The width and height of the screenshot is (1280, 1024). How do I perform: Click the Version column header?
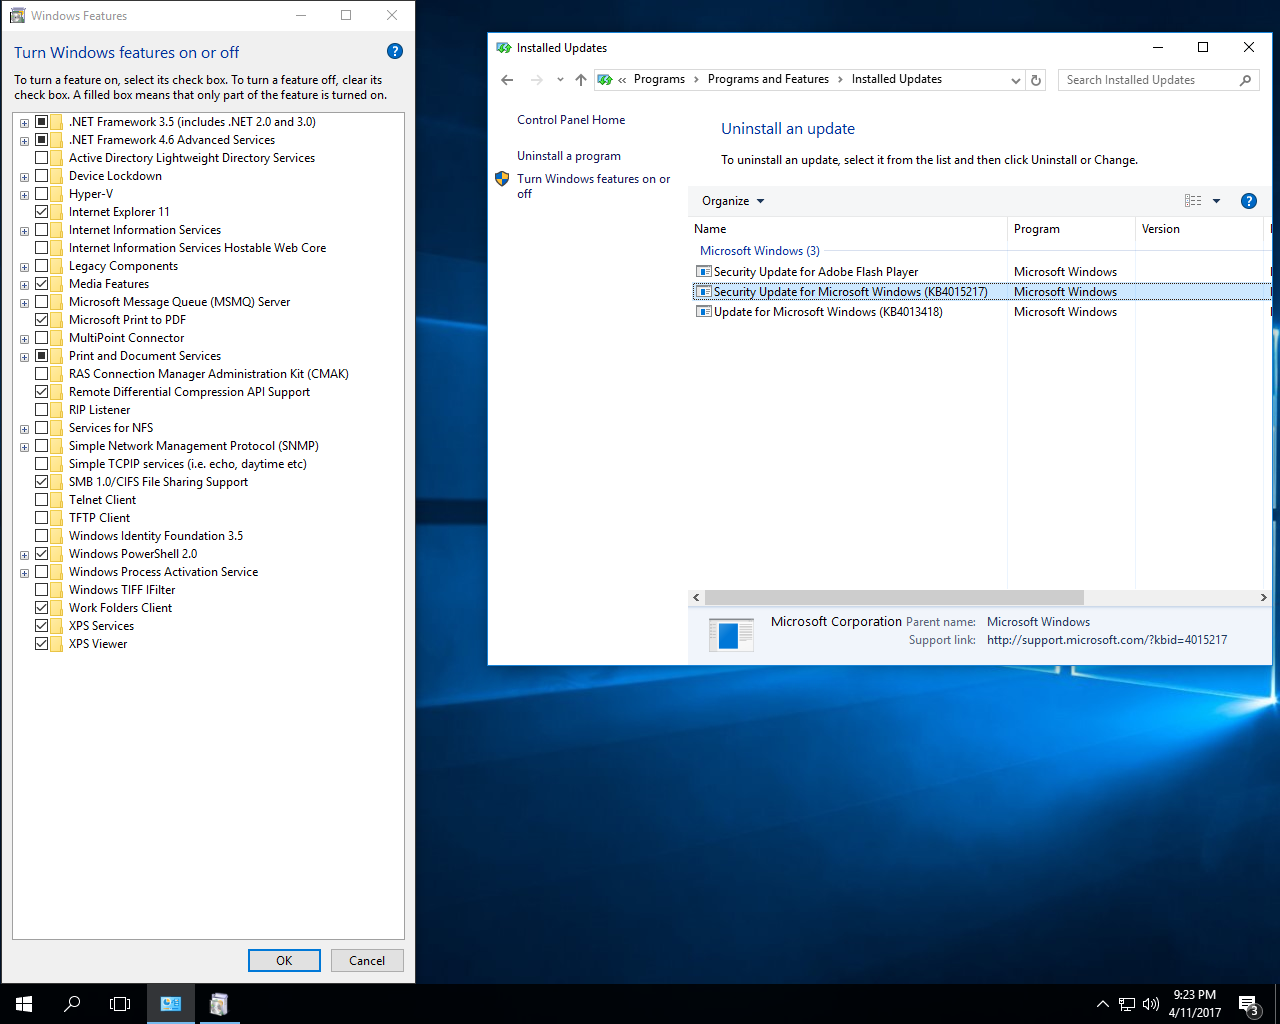click(x=1199, y=229)
